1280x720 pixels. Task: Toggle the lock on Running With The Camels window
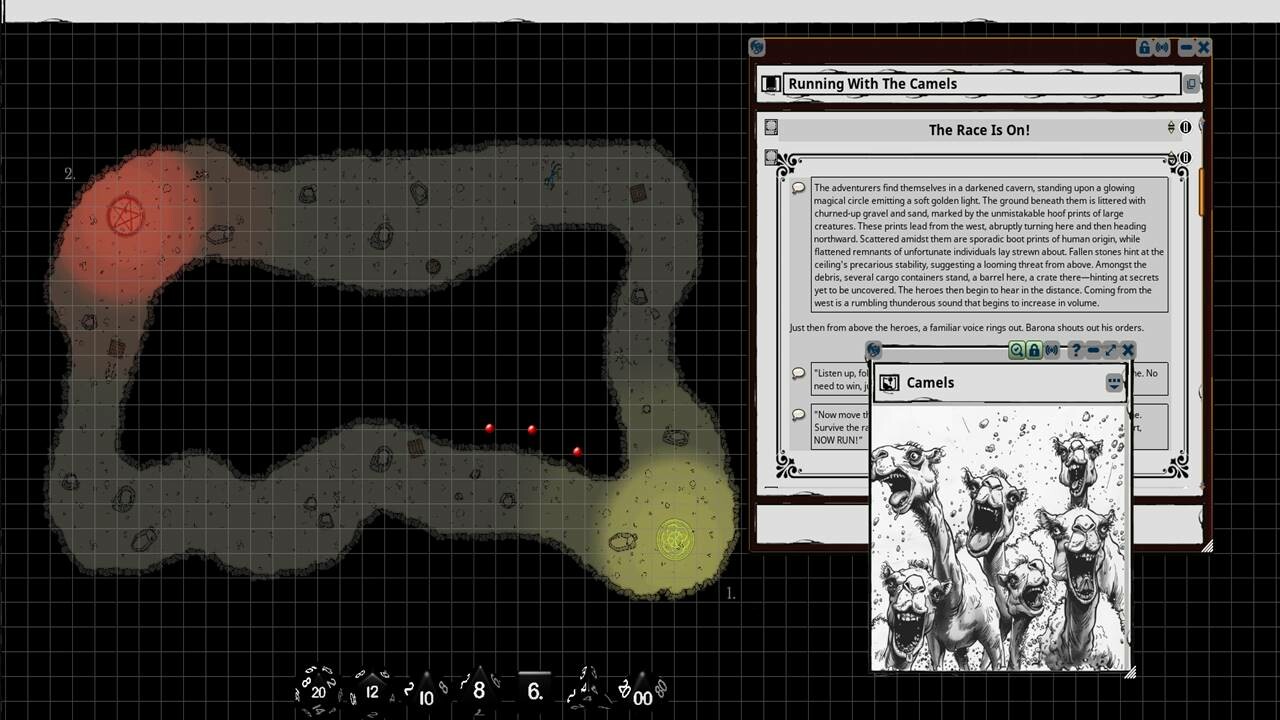pos(1143,47)
